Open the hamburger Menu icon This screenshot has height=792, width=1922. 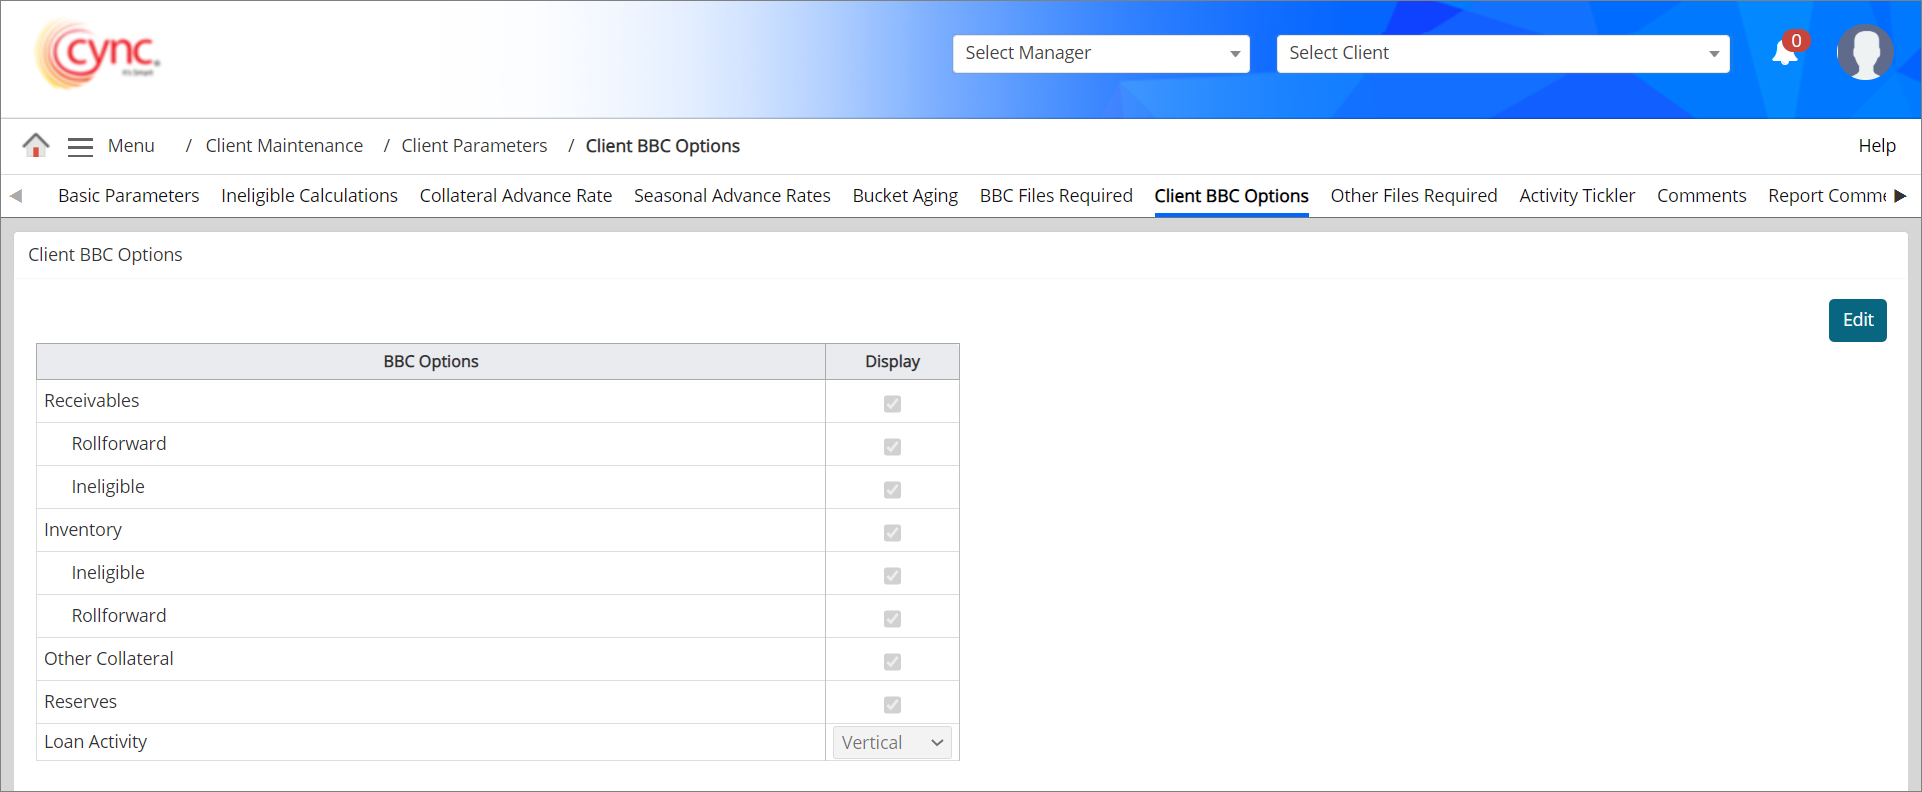point(80,147)
